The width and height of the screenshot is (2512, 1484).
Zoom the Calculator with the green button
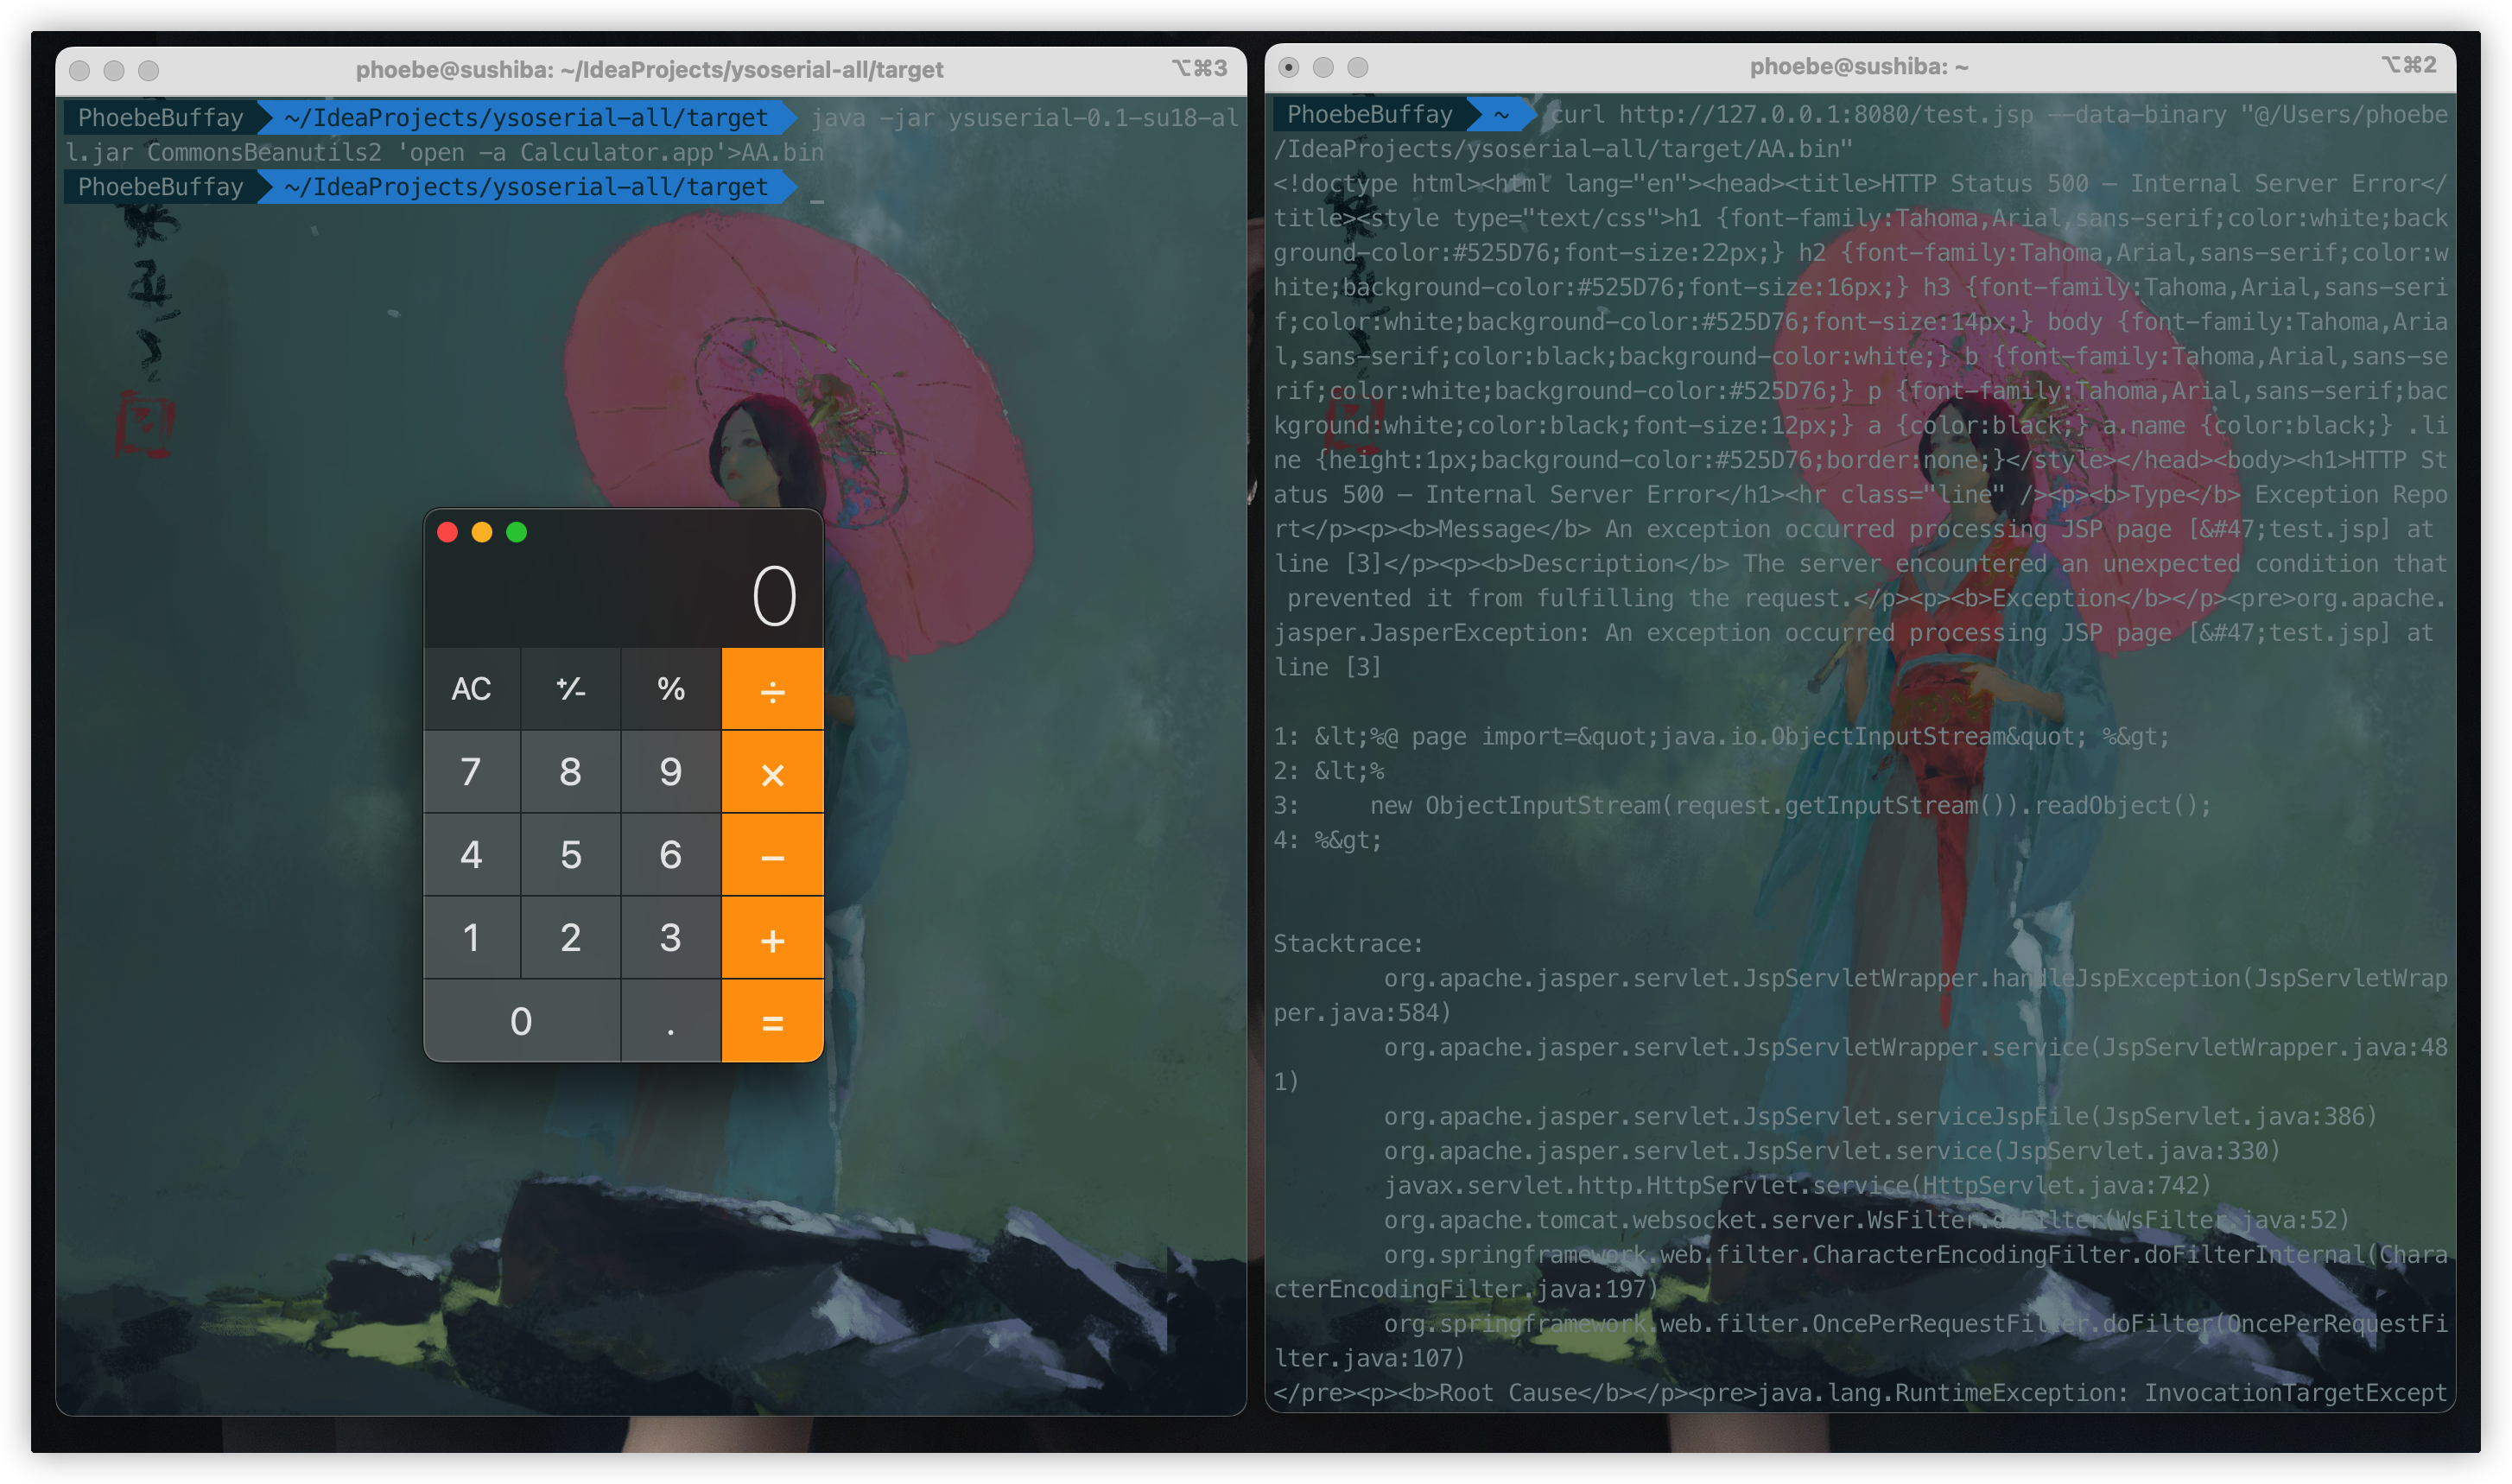click(x=517, y=532)
